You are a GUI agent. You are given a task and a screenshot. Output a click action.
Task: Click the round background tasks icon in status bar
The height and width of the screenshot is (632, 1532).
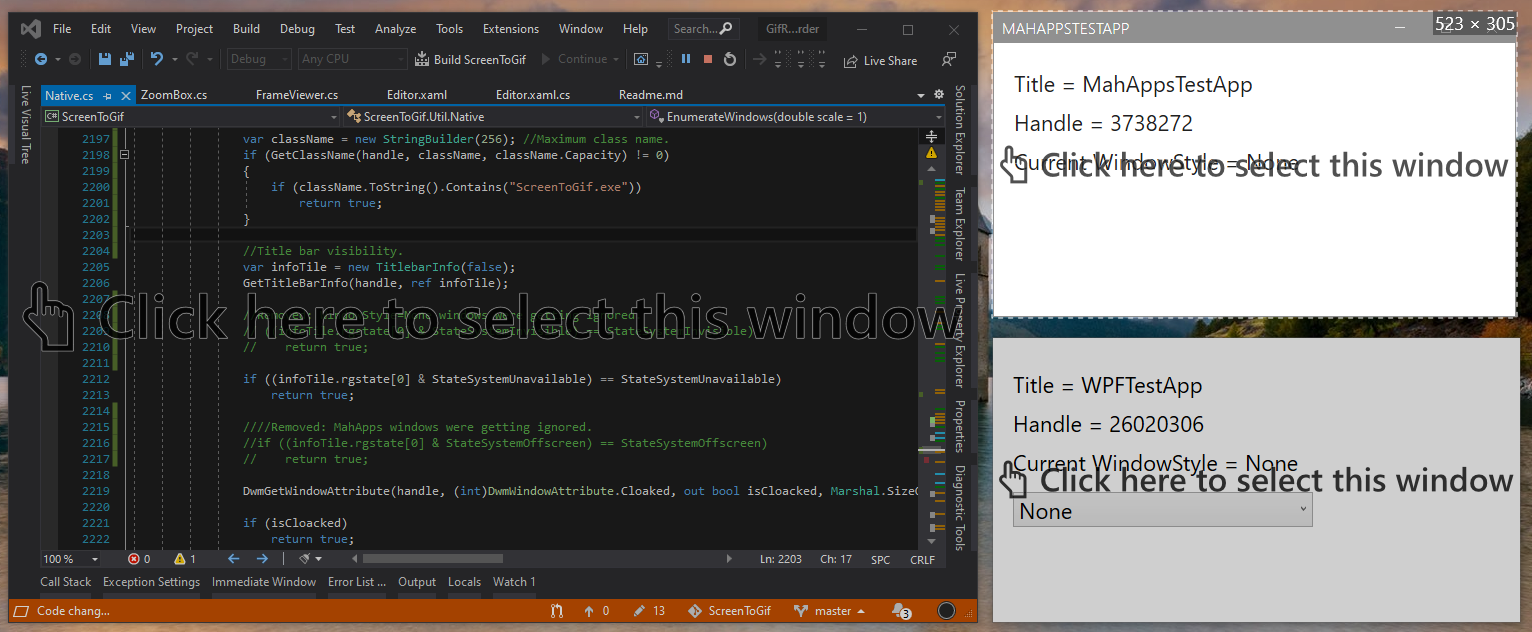point(945,611)
